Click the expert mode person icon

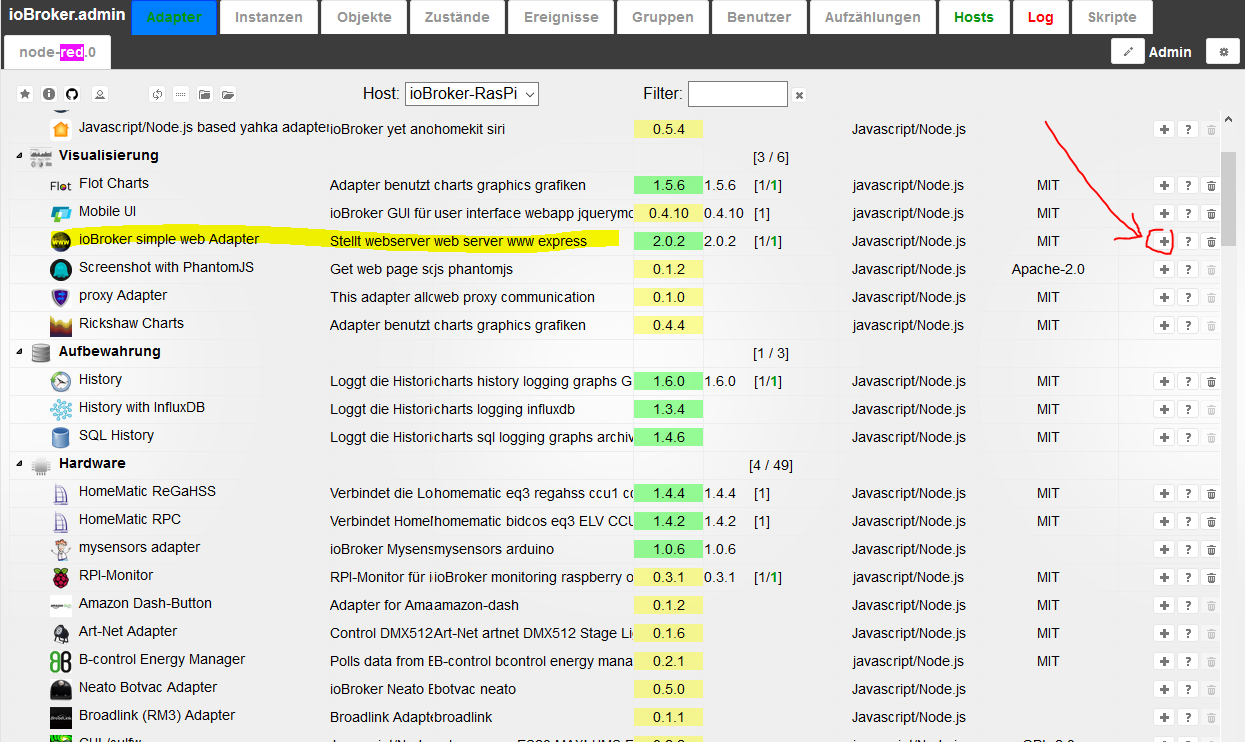click(x=99, y=94)
